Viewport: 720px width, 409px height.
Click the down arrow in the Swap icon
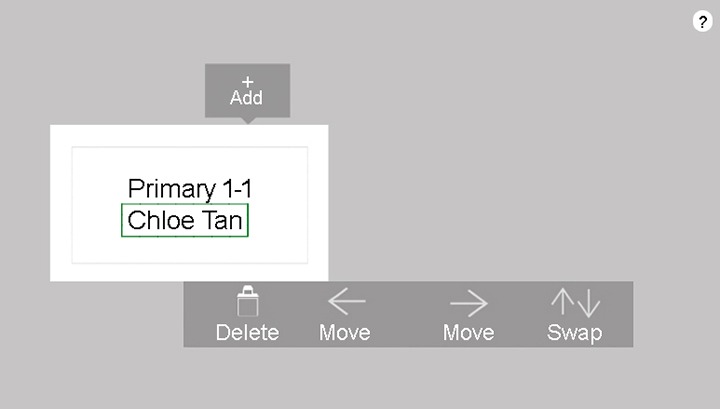(x=587, y=302)
